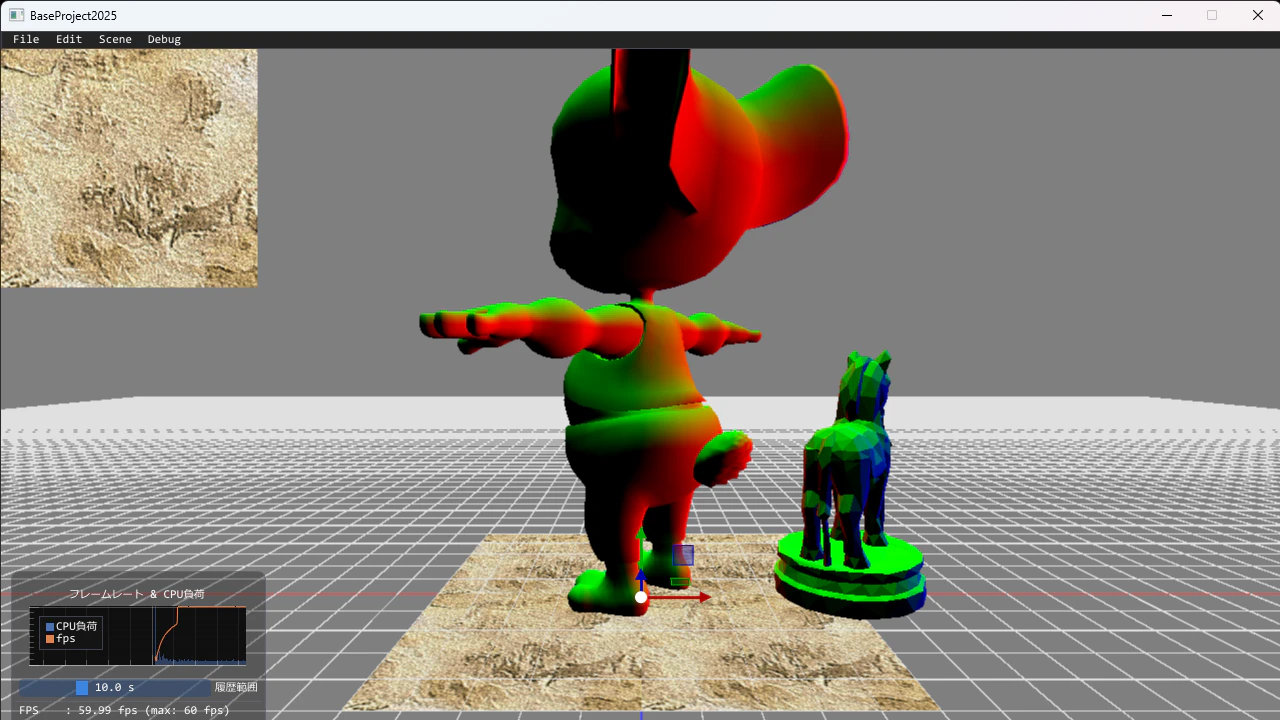
Task: Click the 10.0 s history range slider
Action: click(x=115, y=688)
